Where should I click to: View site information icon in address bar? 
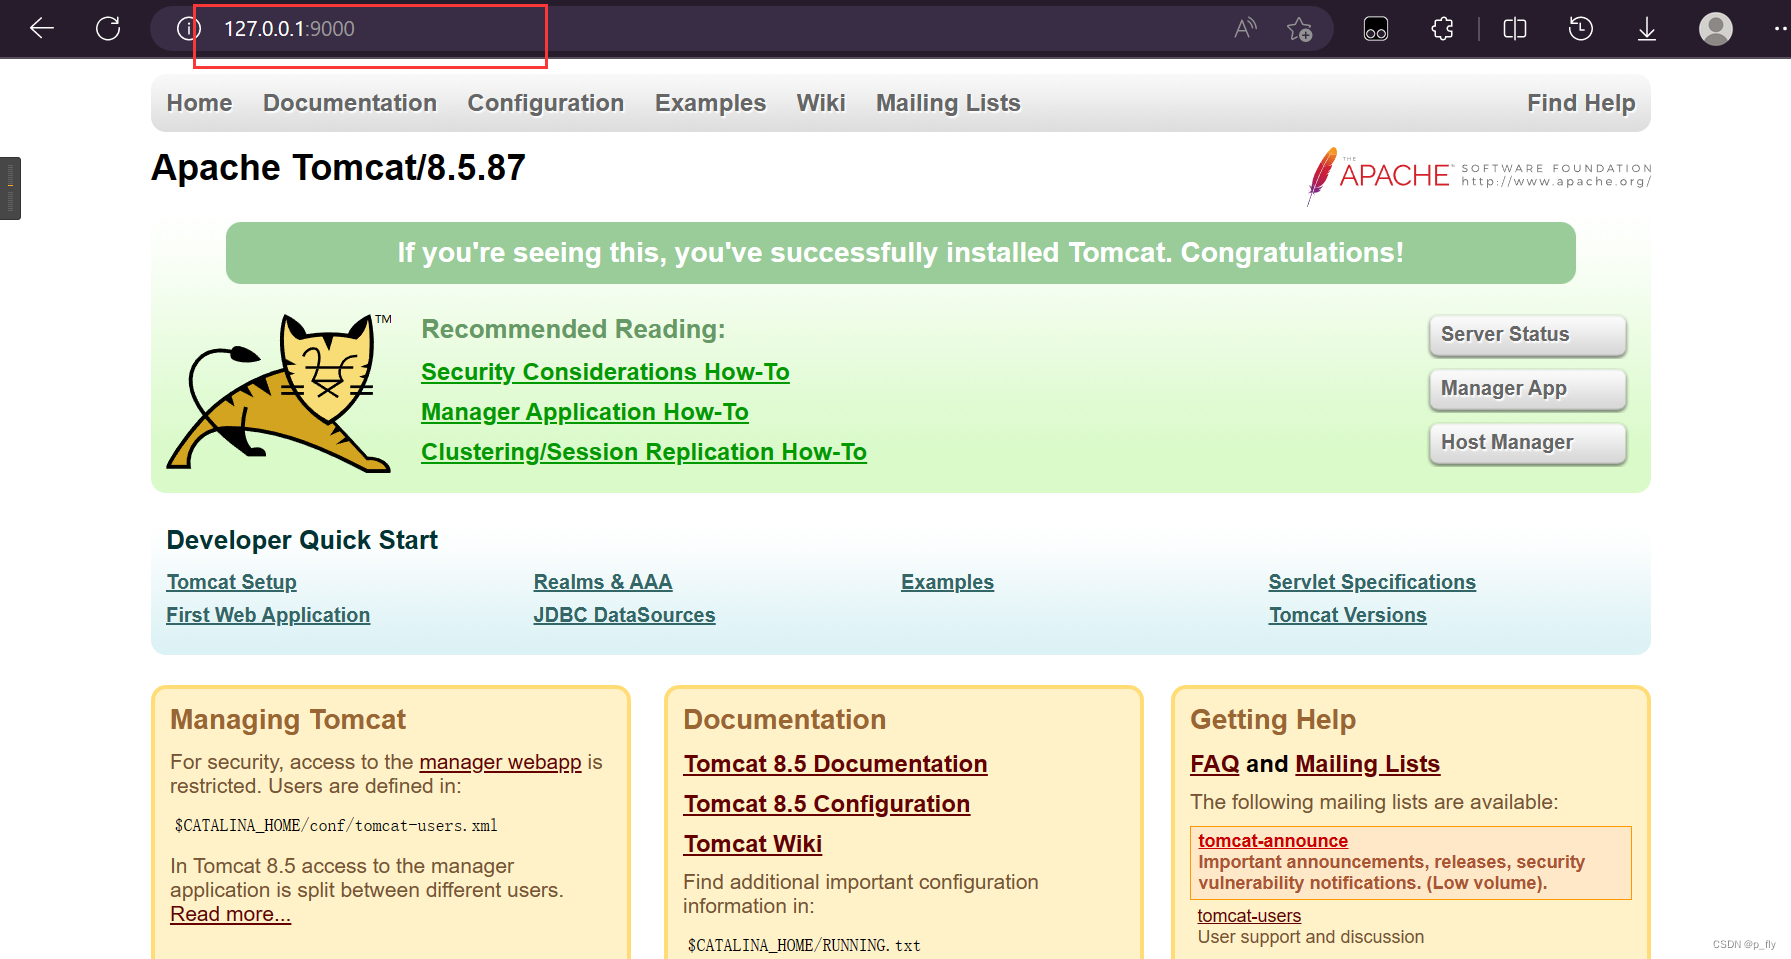tap(188, 28)
